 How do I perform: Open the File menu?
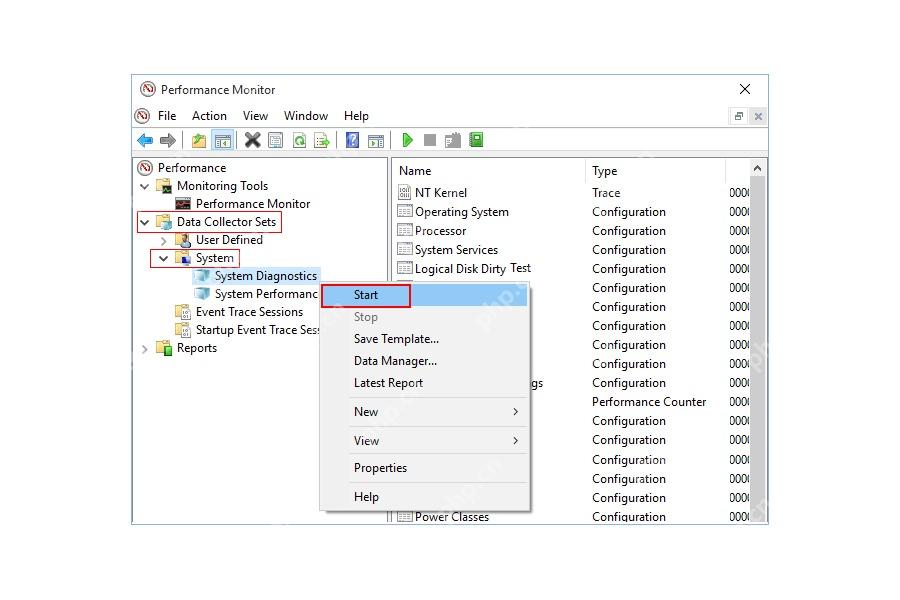(167, 115)
